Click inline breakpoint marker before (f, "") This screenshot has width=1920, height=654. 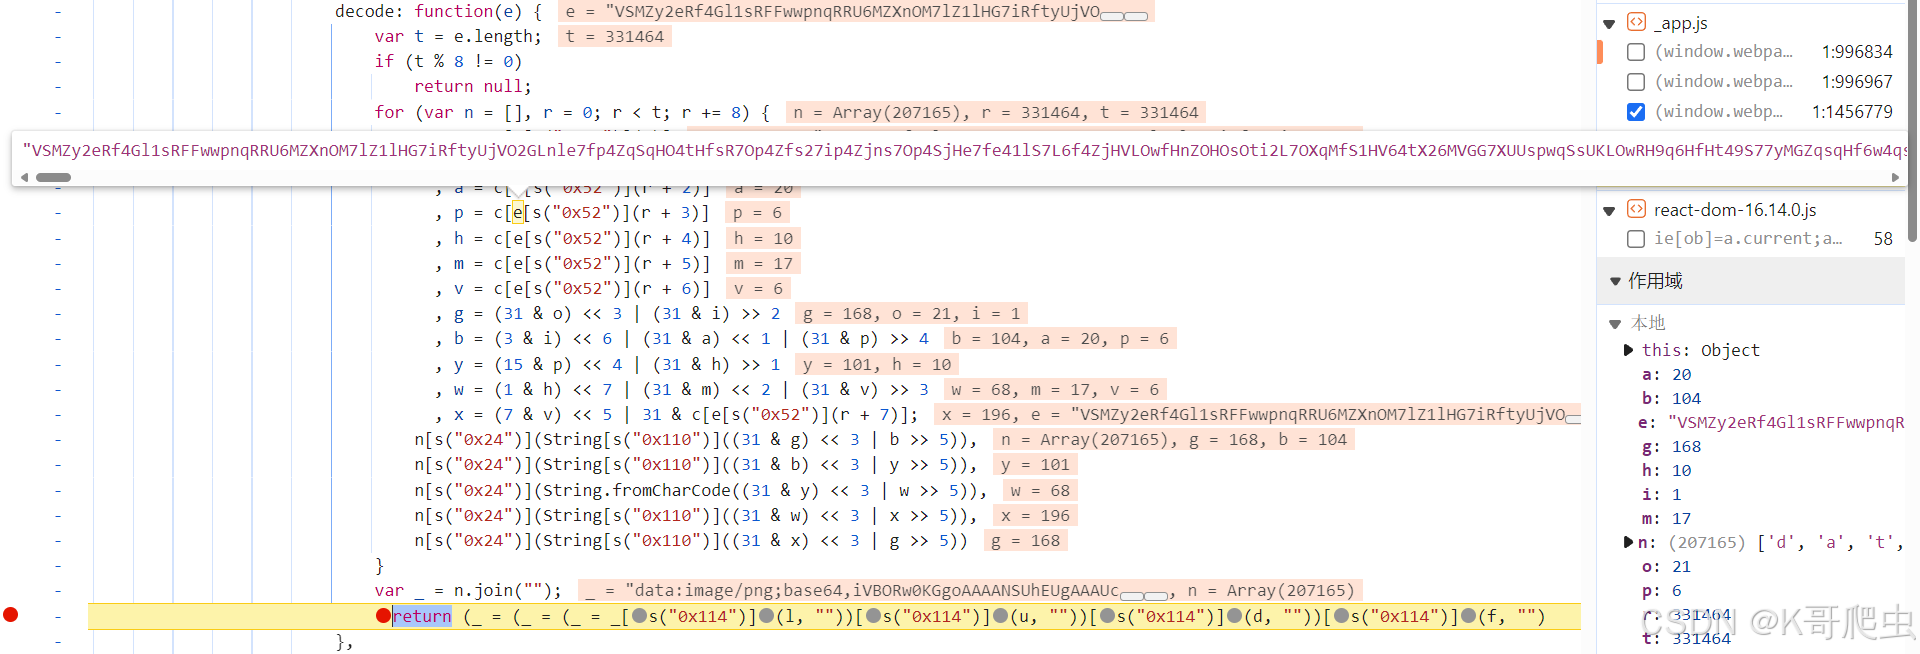[x=1469, y=616]
